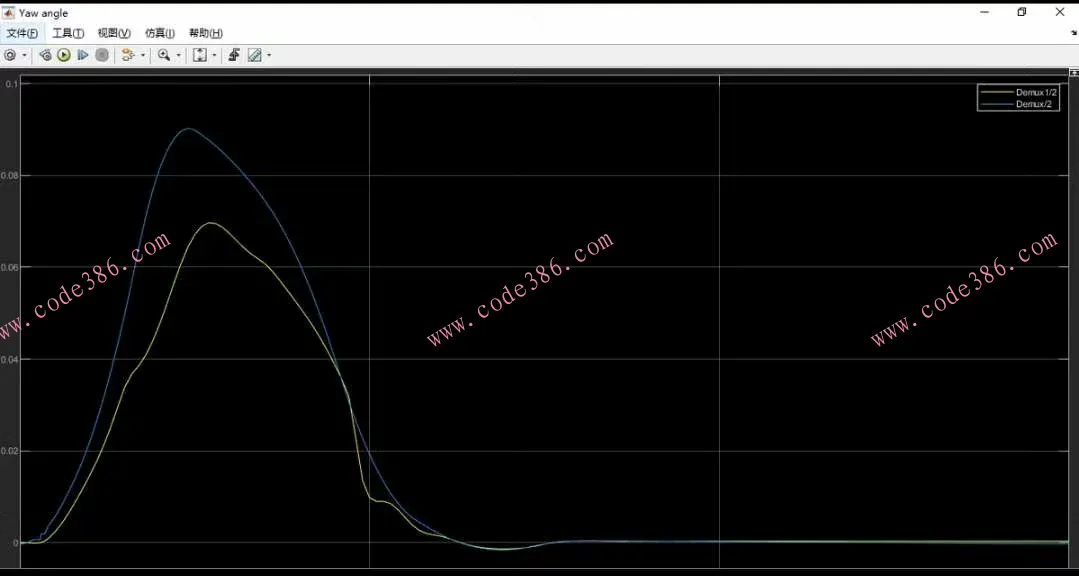Select the Zoom magnifier tool

click(164, 55)
